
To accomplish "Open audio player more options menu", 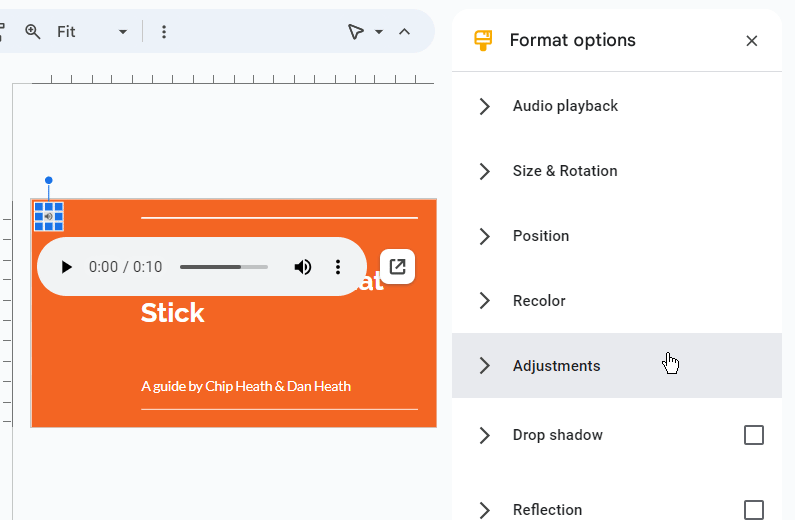I will (x=338, y=267).
